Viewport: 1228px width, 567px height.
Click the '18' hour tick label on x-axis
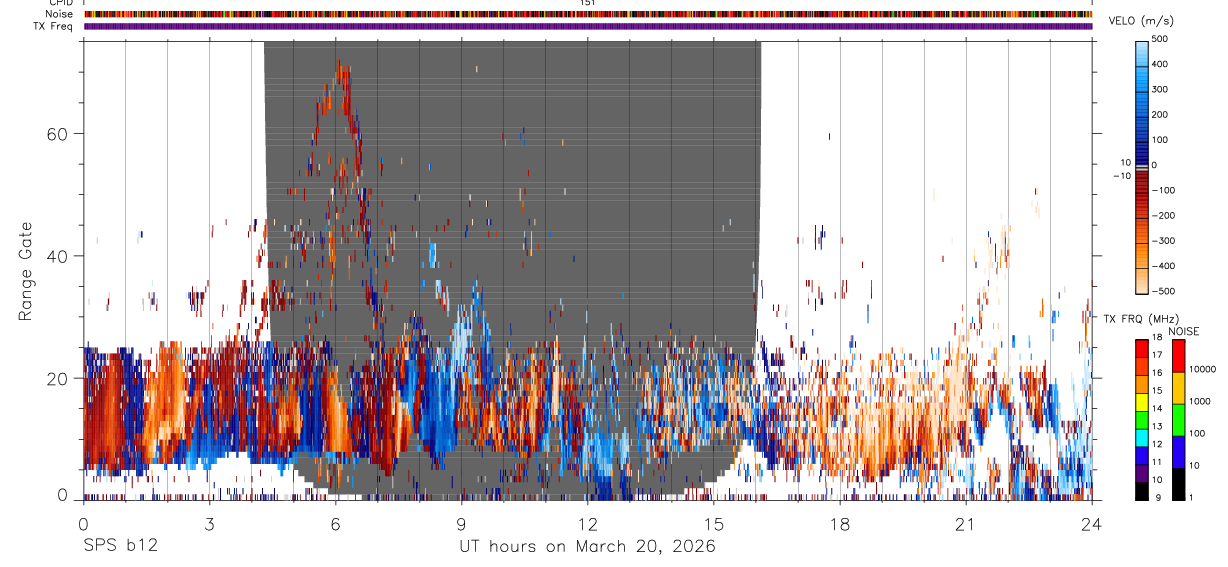pos(839,524)
